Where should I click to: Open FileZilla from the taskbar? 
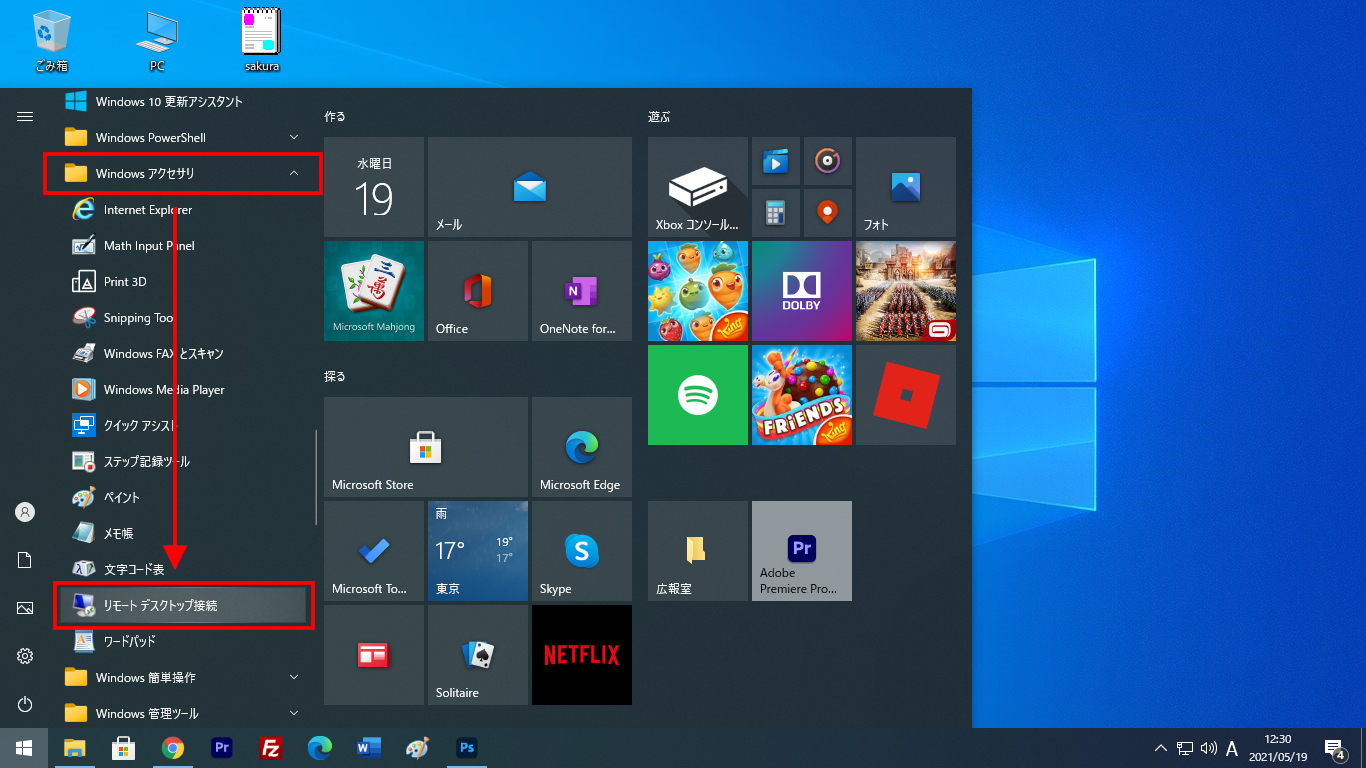(270, 748)
